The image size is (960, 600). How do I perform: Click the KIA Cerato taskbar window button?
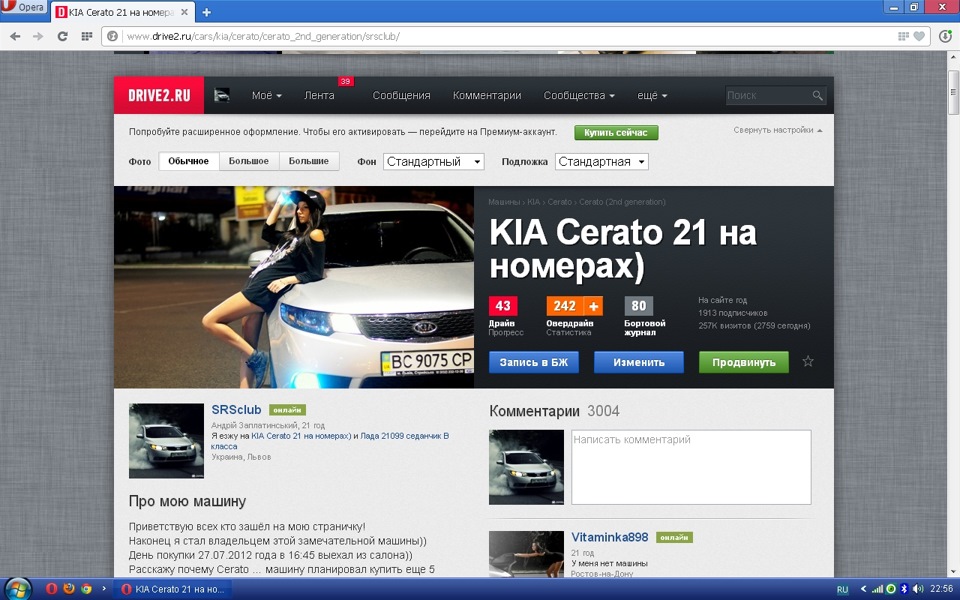173,589
